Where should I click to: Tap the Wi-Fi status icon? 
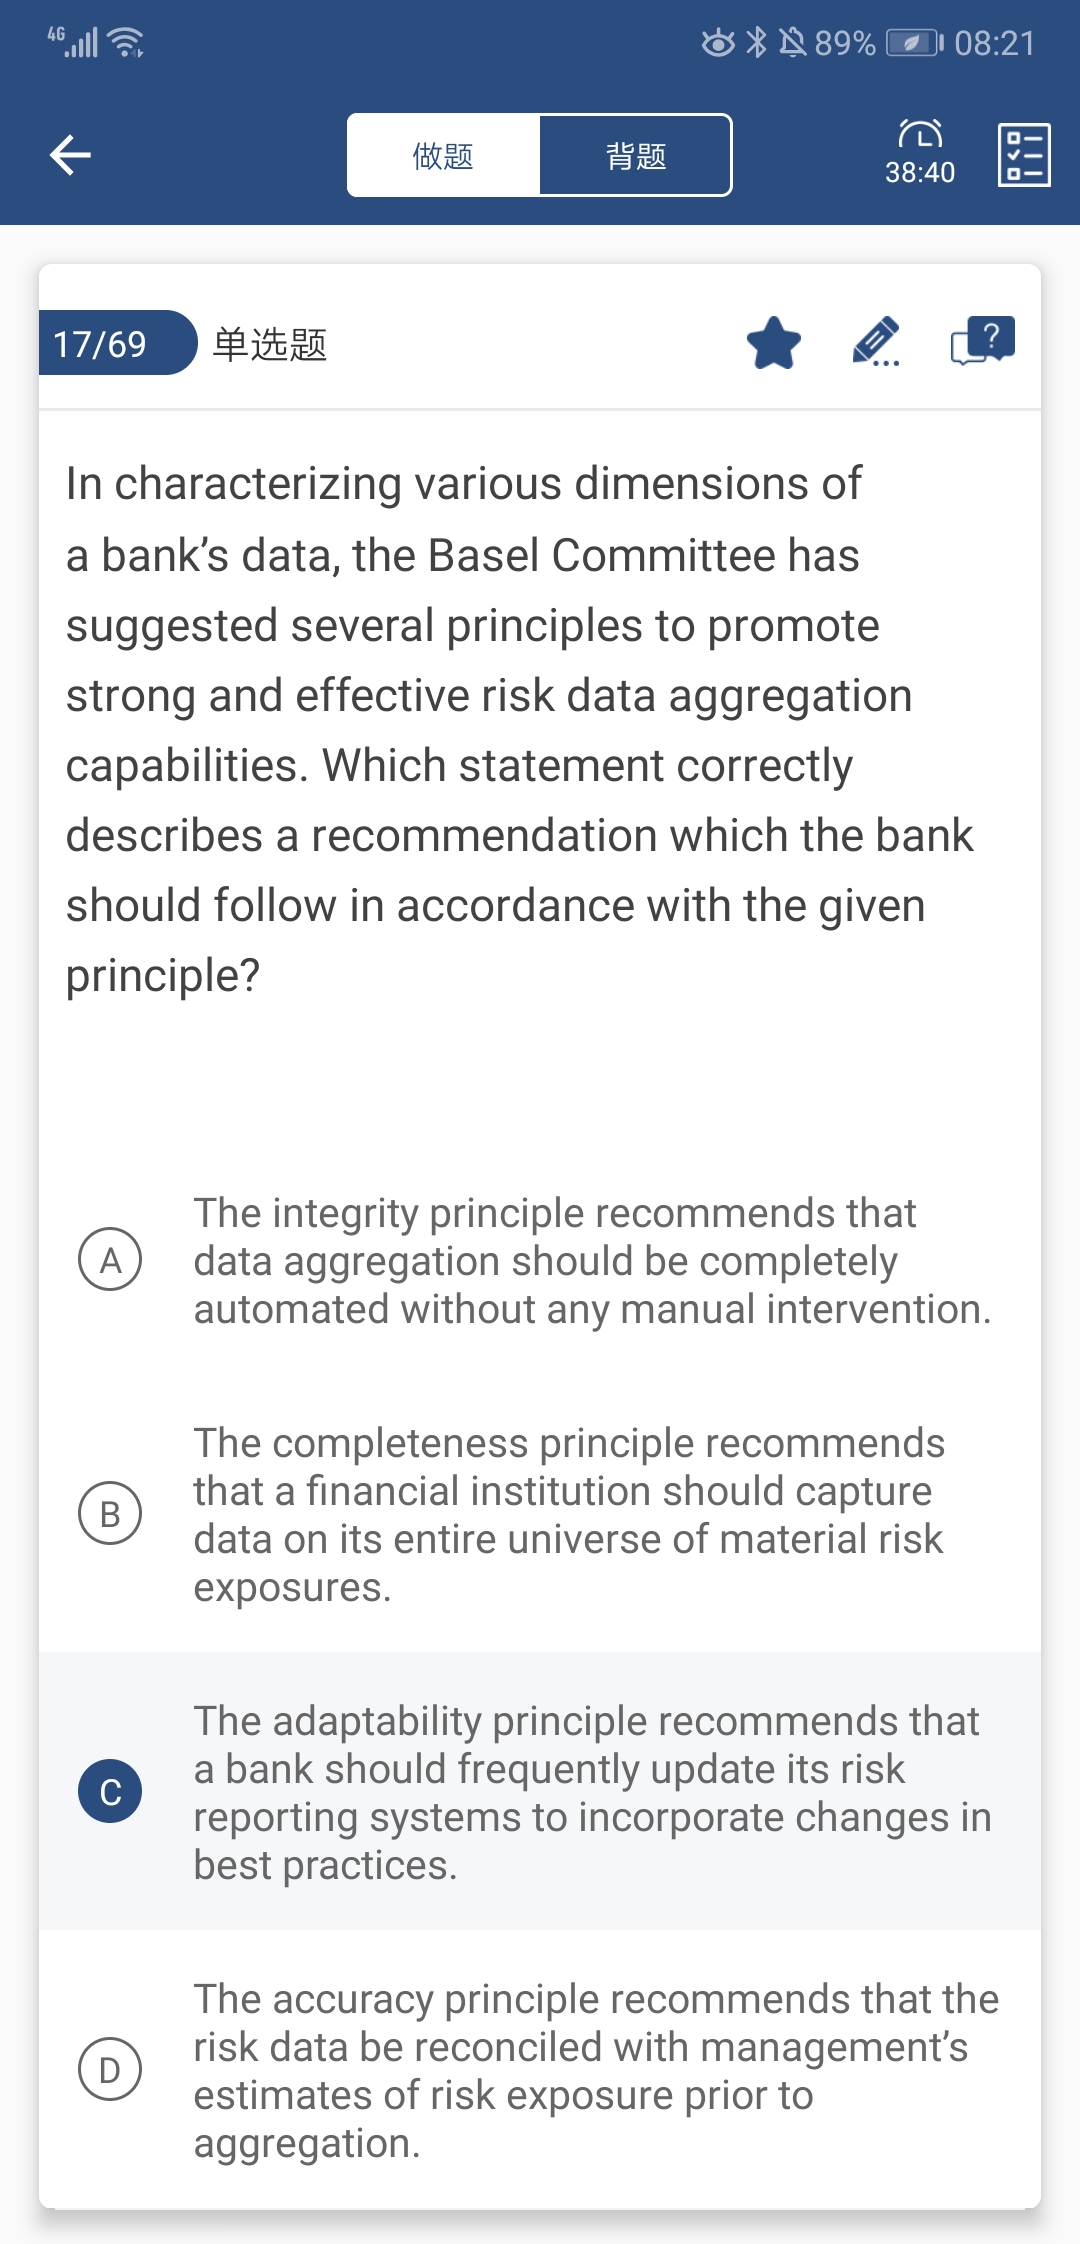pos(126,42)
